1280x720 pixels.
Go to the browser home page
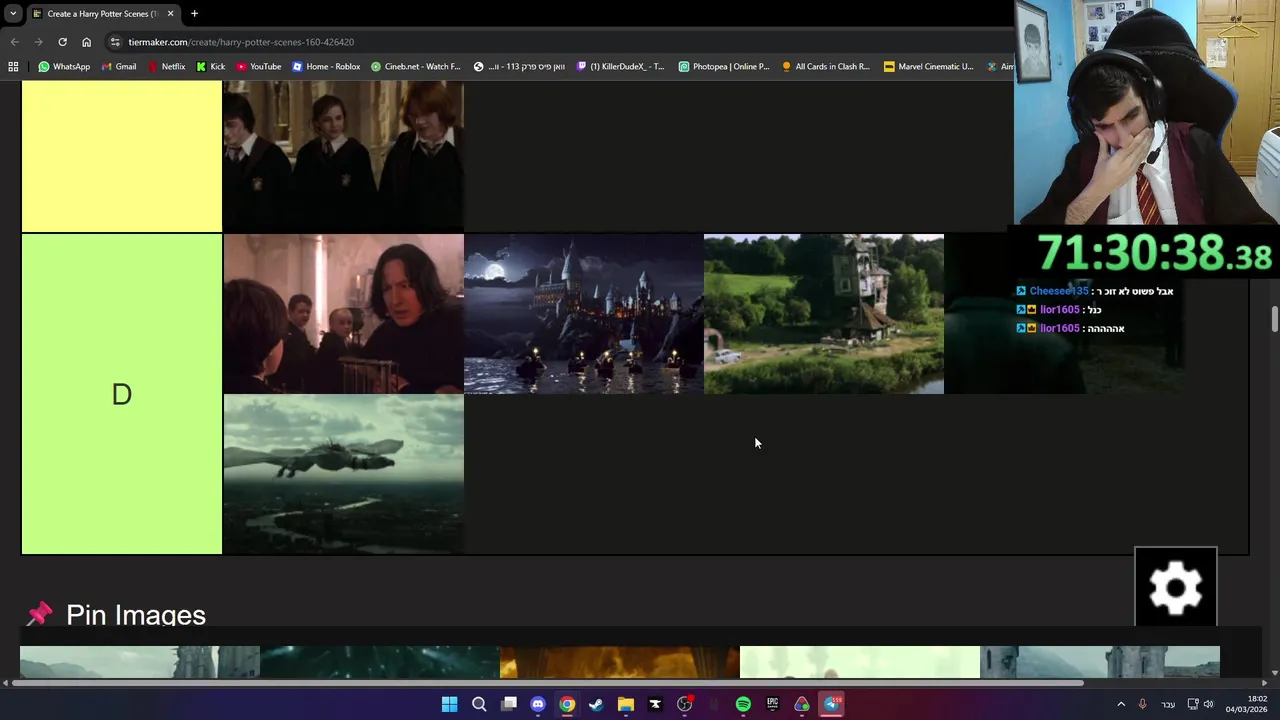click(x=86, y=42)
